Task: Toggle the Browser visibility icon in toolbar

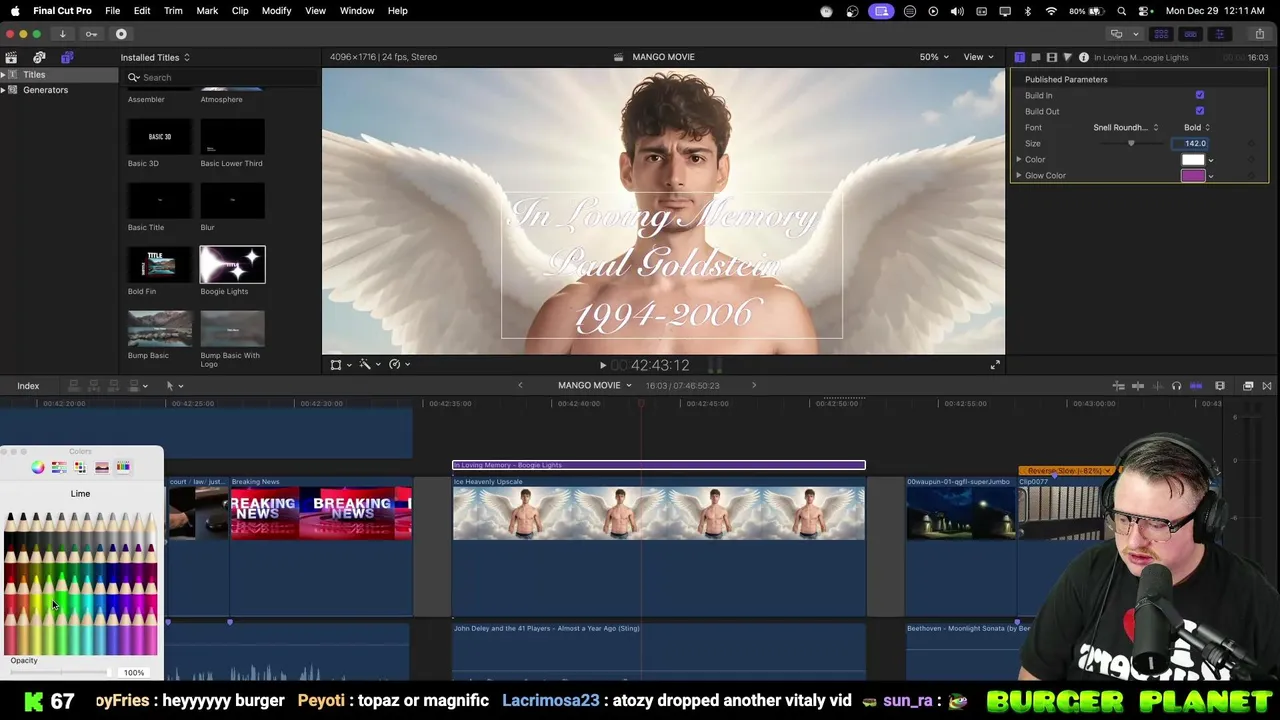Action: [x=1161, y=34]
